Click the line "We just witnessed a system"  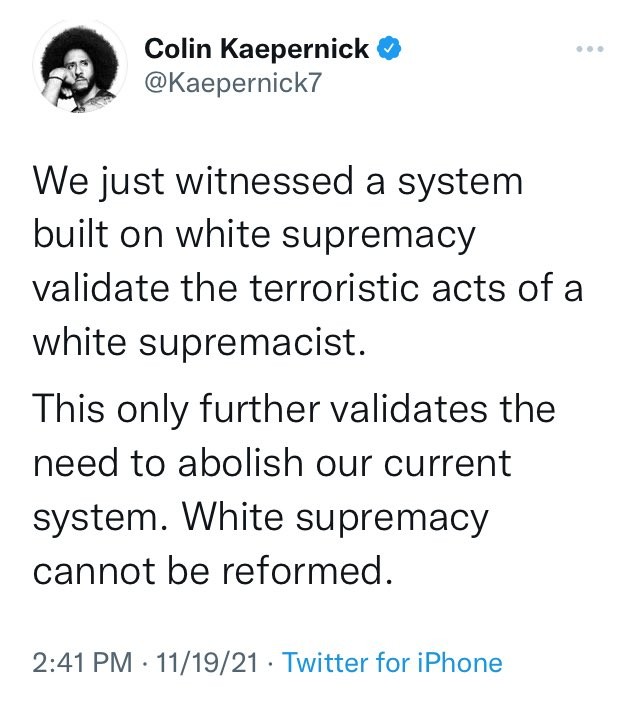click(x=278, y=181)
